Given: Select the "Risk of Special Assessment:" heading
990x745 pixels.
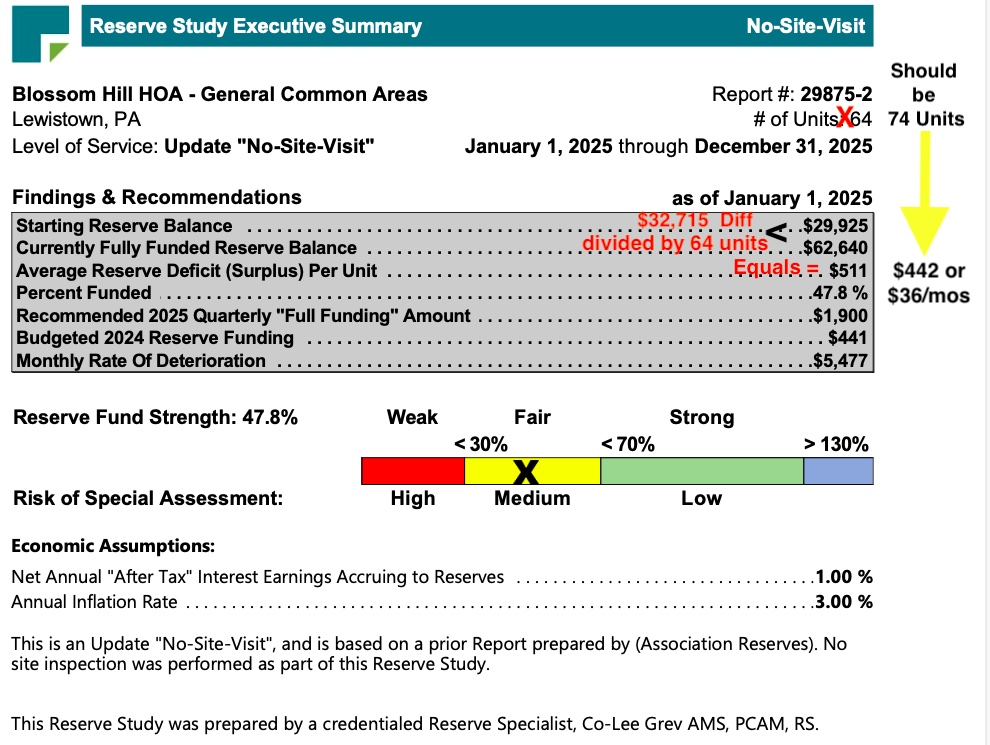Looking at the screenshot, I should (148, 498).
